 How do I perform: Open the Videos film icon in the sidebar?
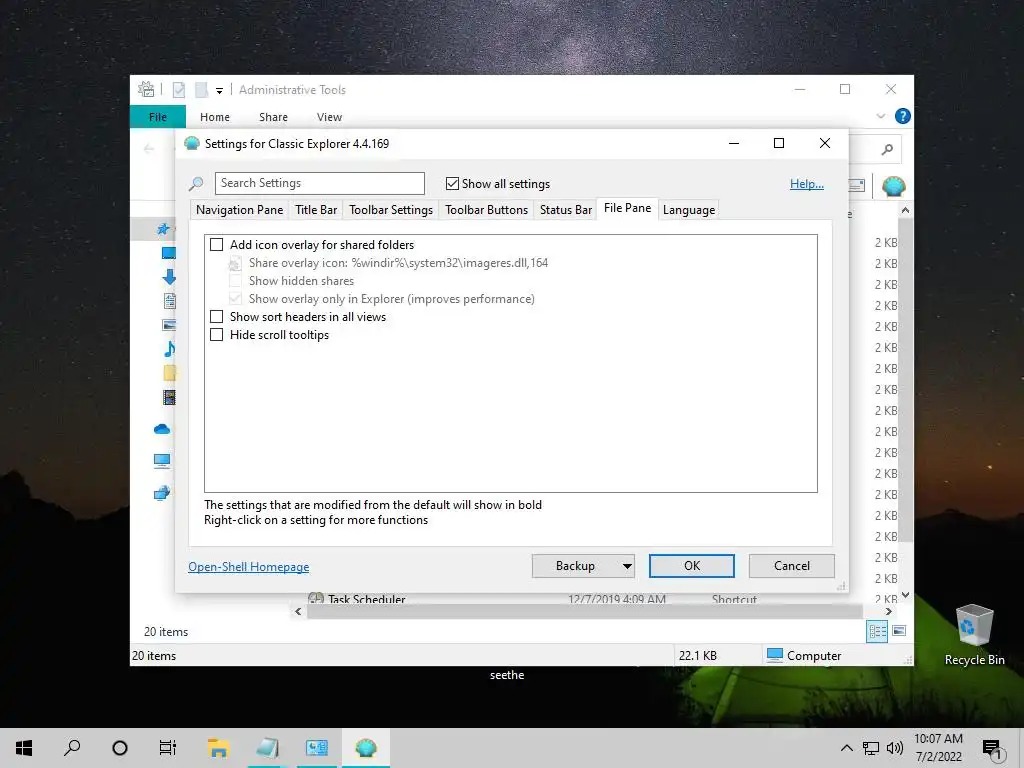tap(169, 397)
